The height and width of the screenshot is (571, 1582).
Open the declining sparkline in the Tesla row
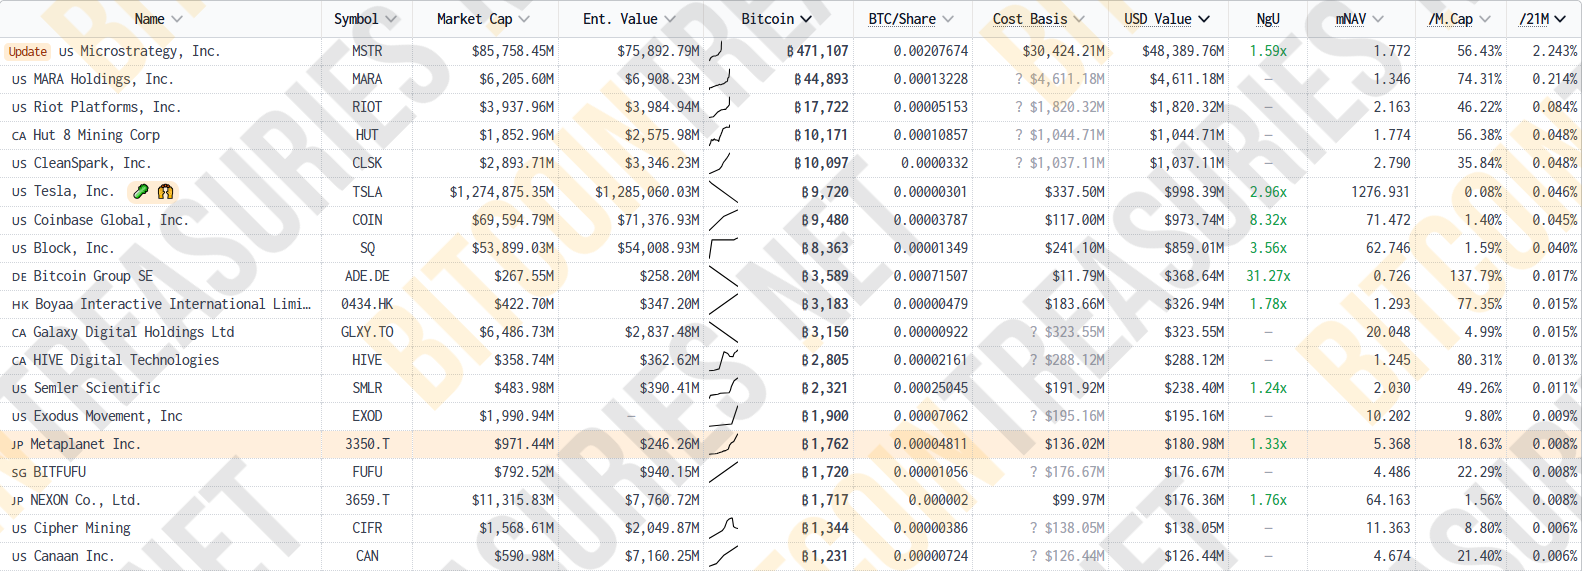722,191
